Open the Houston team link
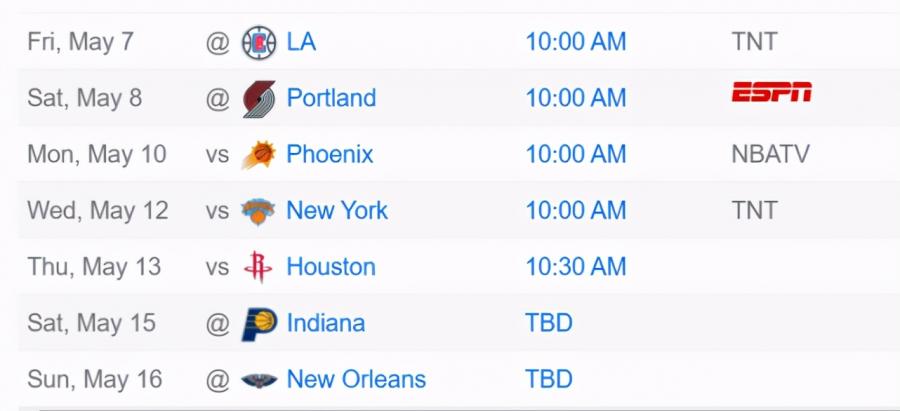900x411 pixels. (x=331, y=267)
